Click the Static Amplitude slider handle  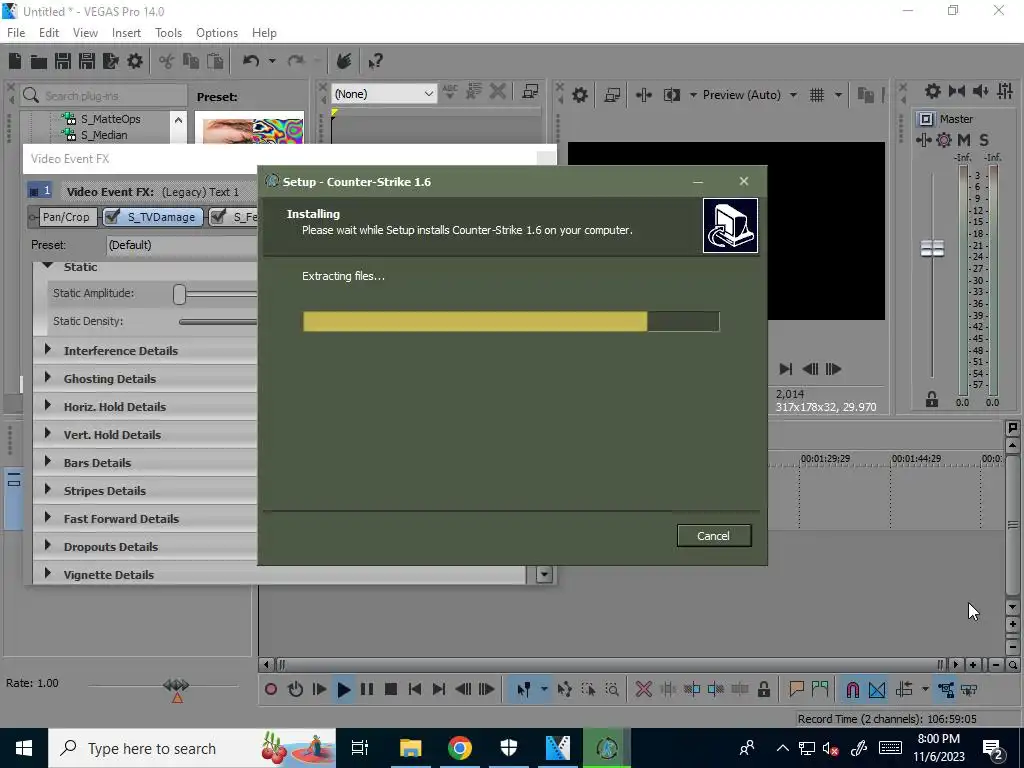(180, 294)
